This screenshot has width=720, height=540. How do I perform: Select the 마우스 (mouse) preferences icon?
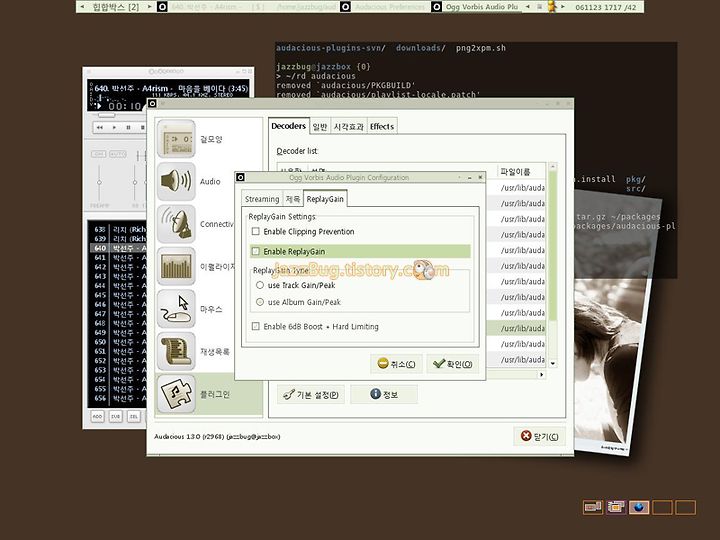[176, 309]
